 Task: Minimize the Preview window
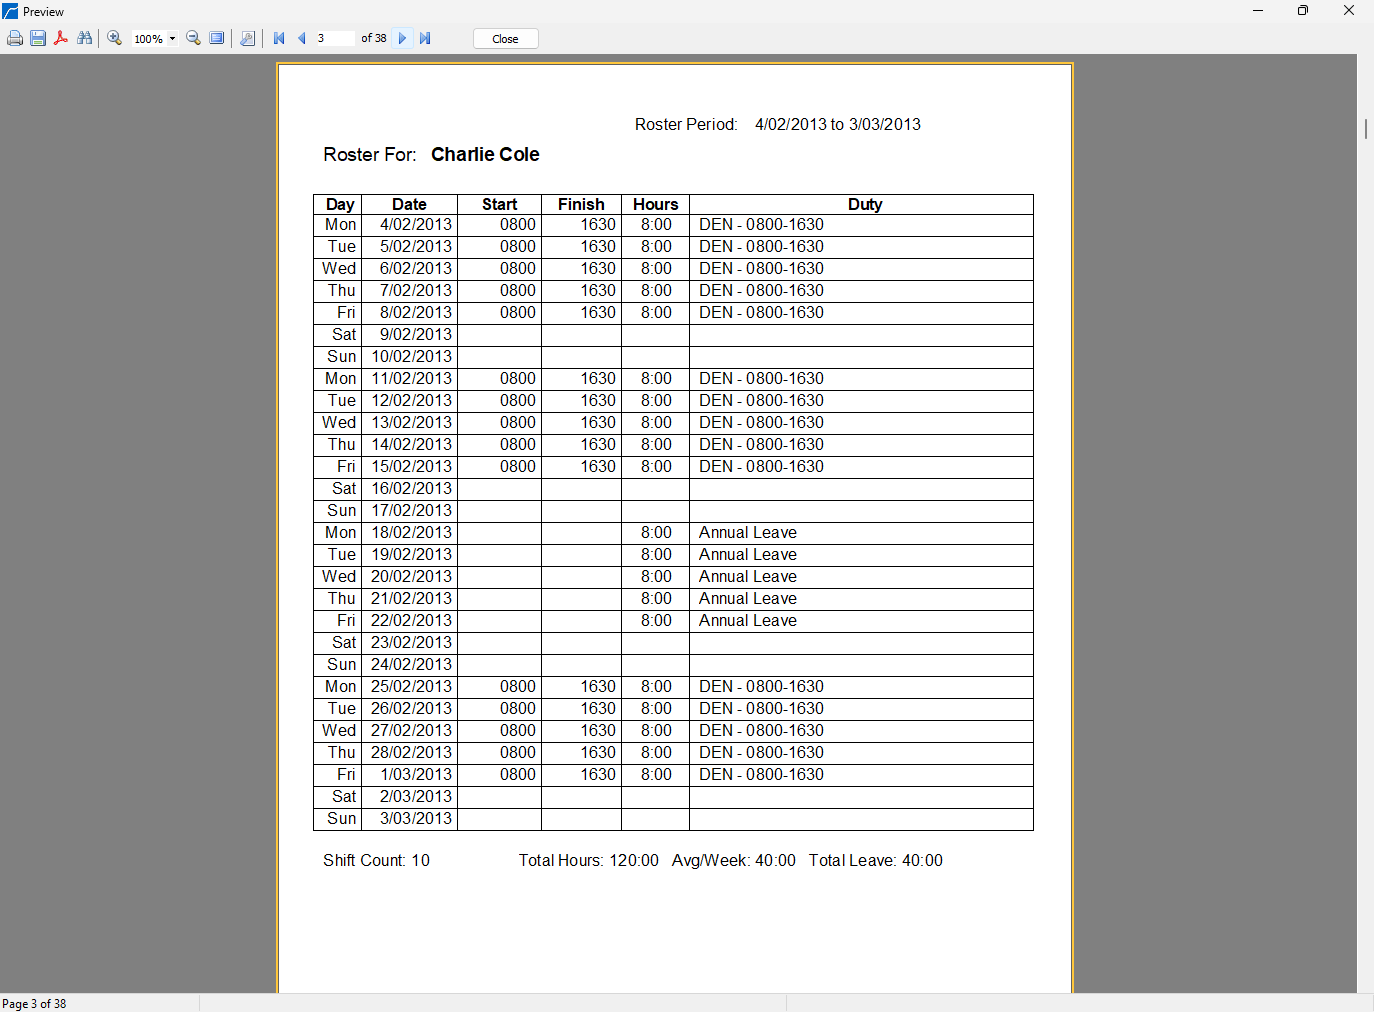click(1257, 11)
